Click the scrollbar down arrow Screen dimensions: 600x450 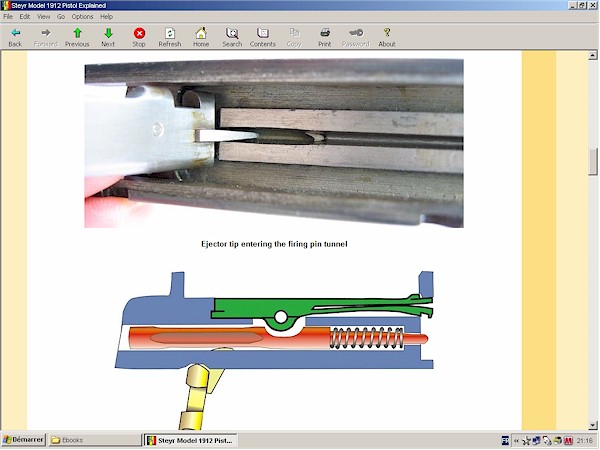pos(593,425)
